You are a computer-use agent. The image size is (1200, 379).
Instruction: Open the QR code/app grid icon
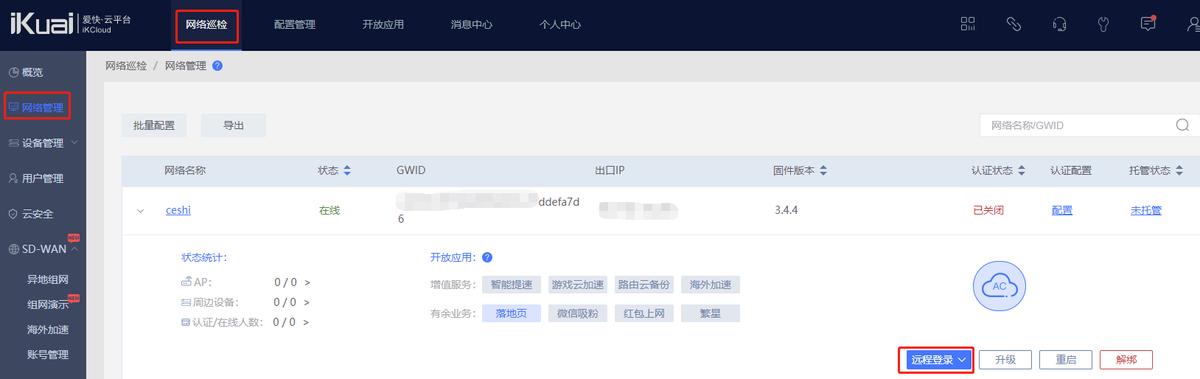(967, 24)
